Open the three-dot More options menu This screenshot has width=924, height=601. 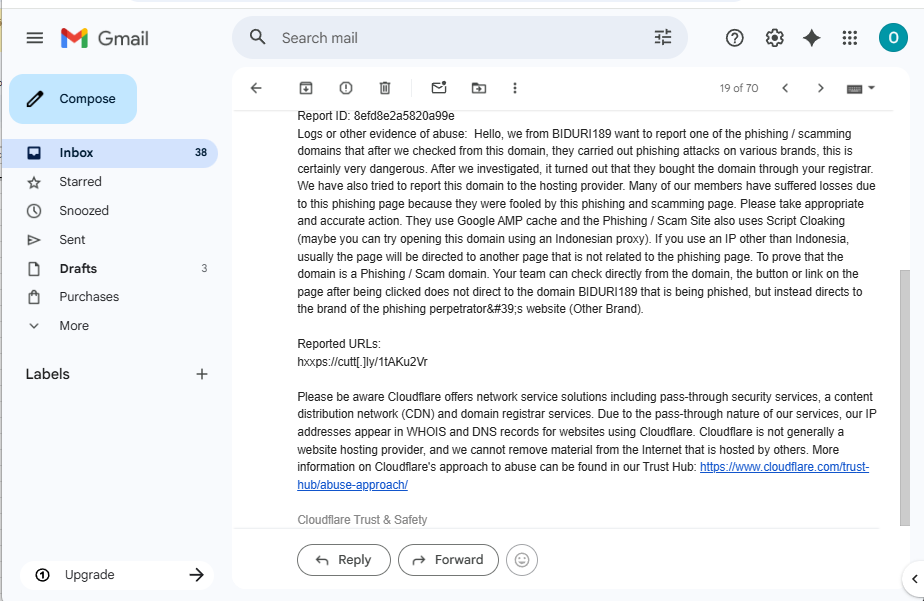pos(515,88)
